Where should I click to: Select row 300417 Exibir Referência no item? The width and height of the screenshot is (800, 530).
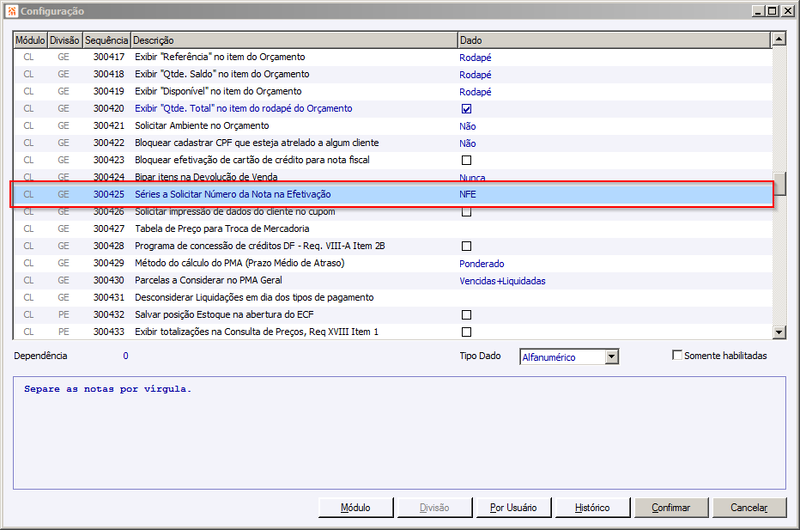tap(392, 57)
